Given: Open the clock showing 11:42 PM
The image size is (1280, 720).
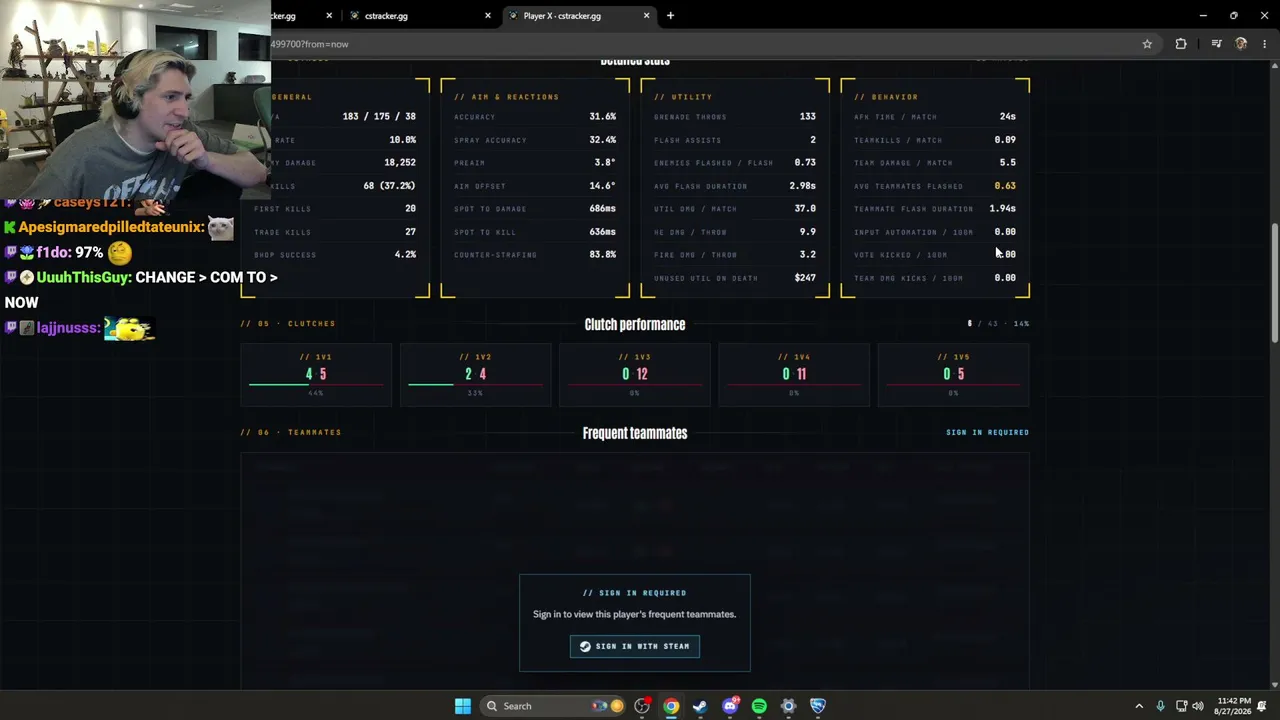Looking at the screenshot, I should [1235, 706].
